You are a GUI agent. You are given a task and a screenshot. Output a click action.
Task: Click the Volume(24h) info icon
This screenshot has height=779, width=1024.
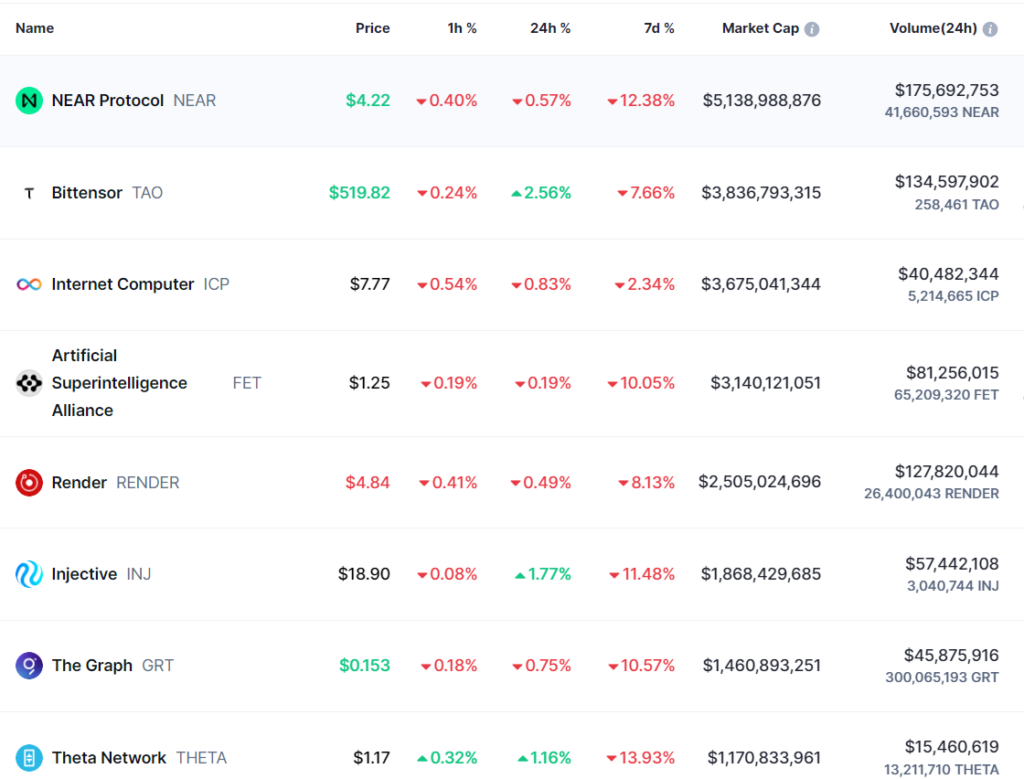point(990,29)
